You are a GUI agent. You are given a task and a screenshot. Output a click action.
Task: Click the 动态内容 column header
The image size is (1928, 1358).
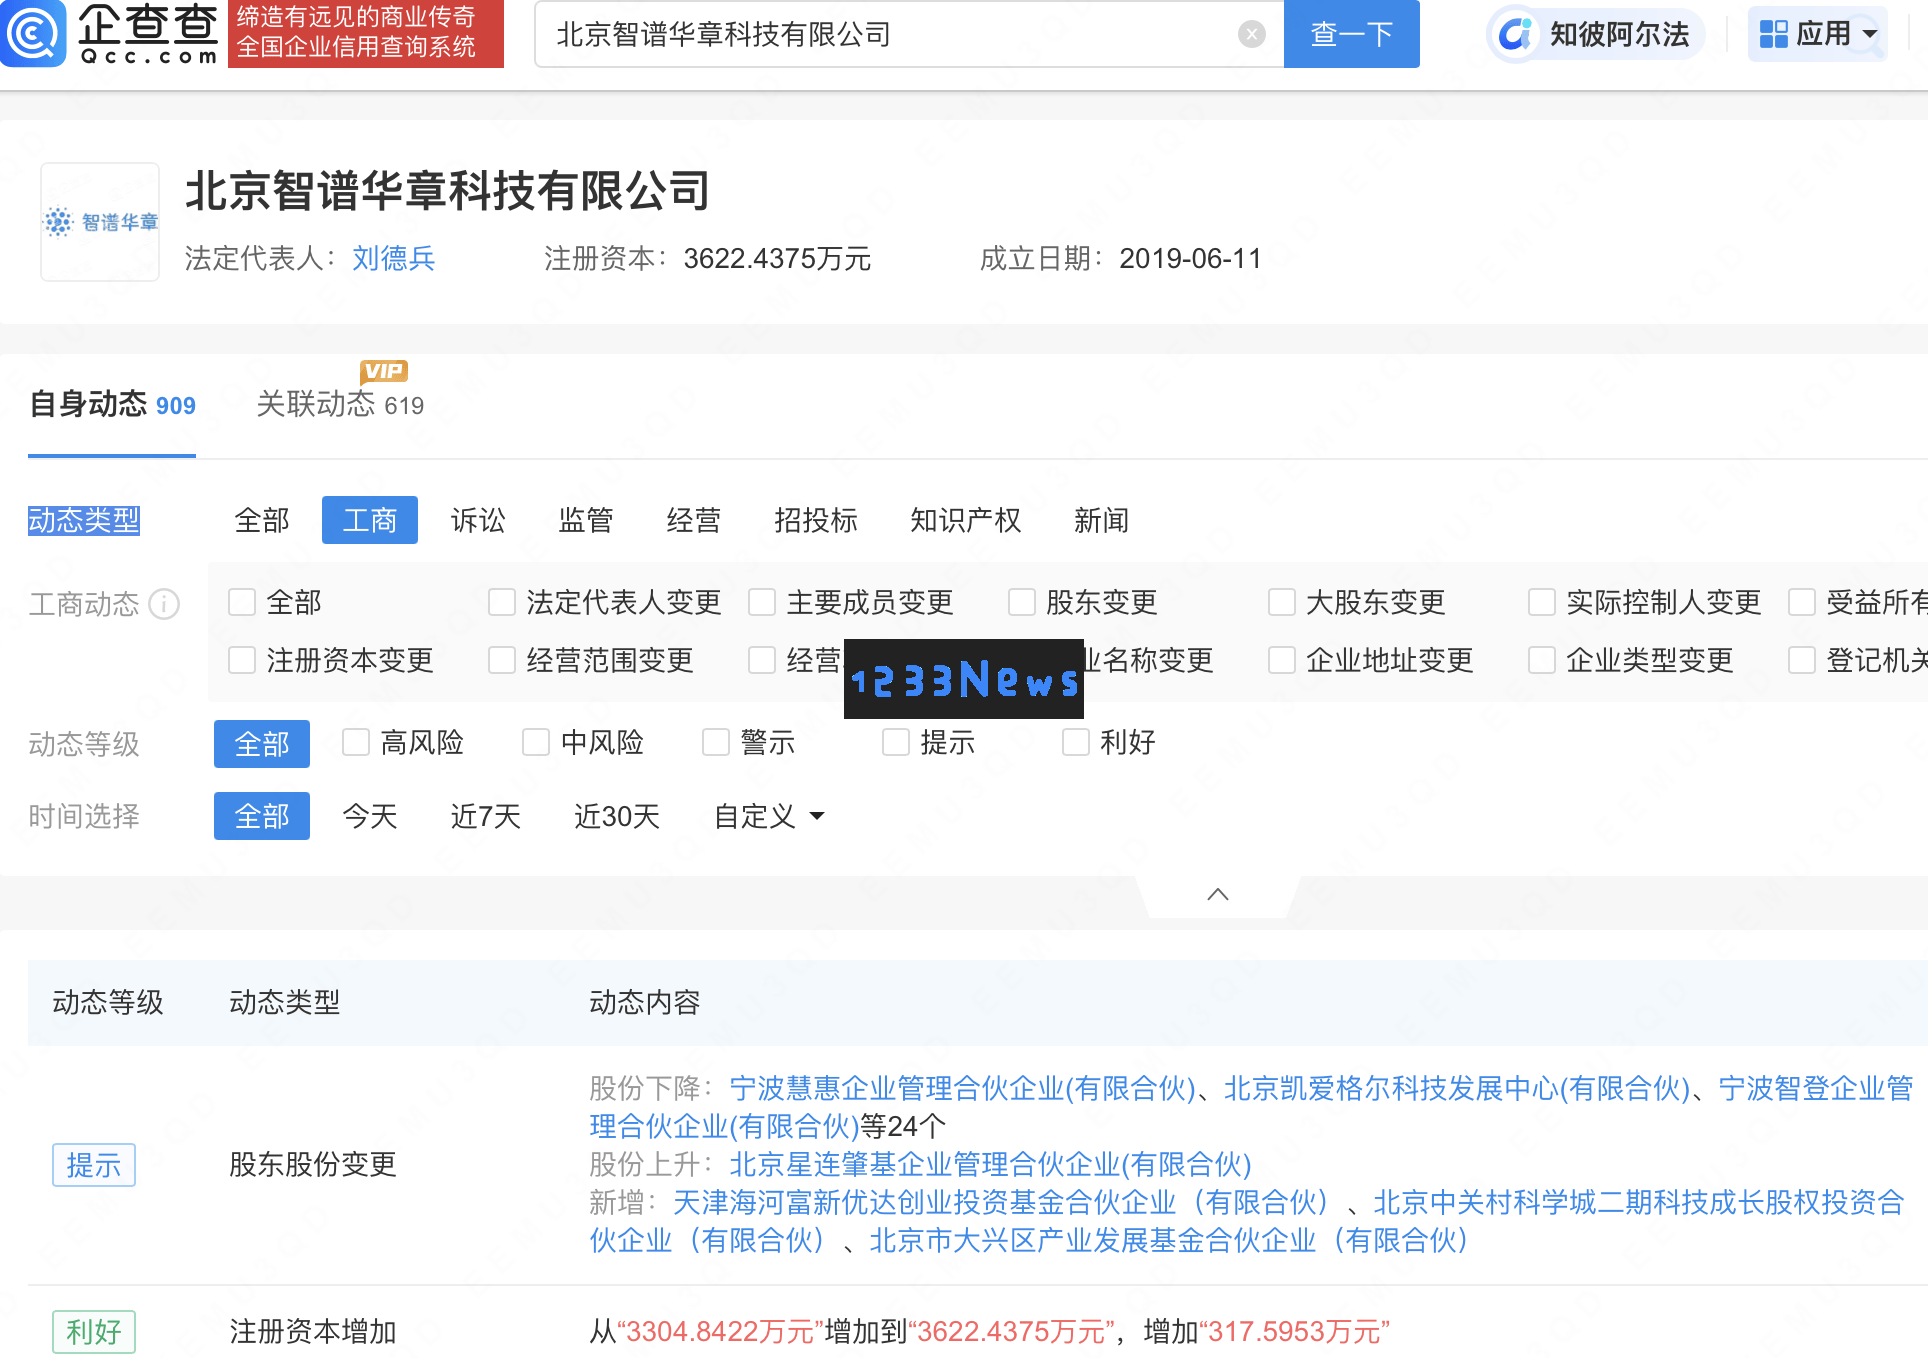click(645, 1002)
